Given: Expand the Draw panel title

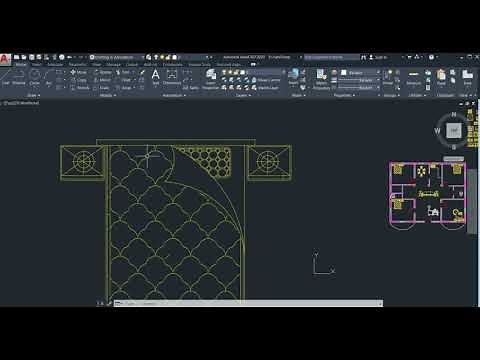Looking at the screenshot, I should click(33, 95).
